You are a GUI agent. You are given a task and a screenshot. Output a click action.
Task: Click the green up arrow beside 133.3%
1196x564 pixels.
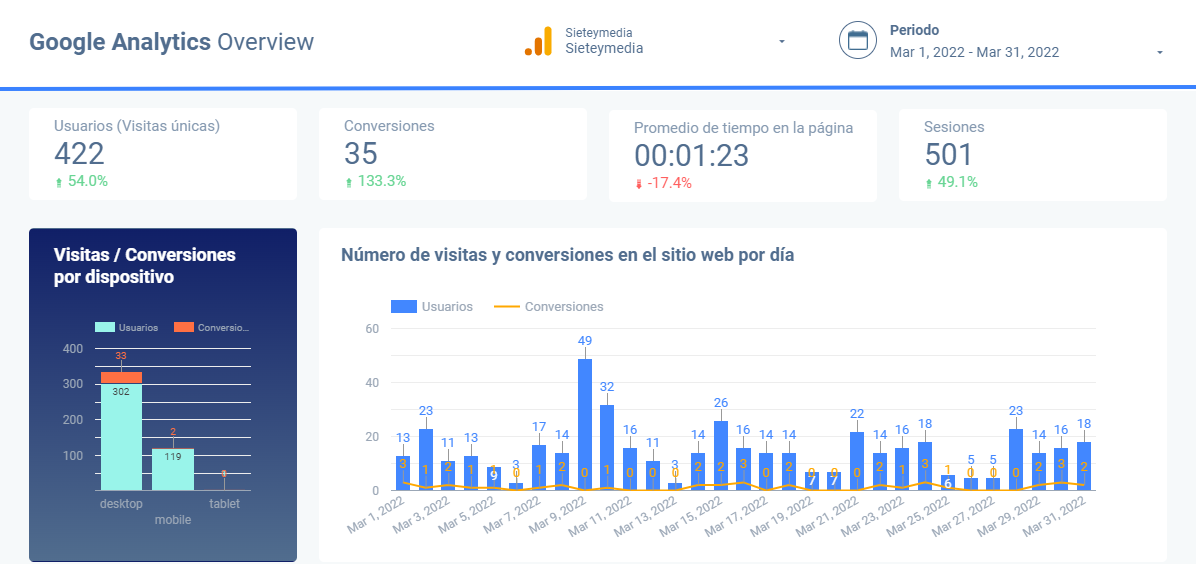(x=349, y=182)
